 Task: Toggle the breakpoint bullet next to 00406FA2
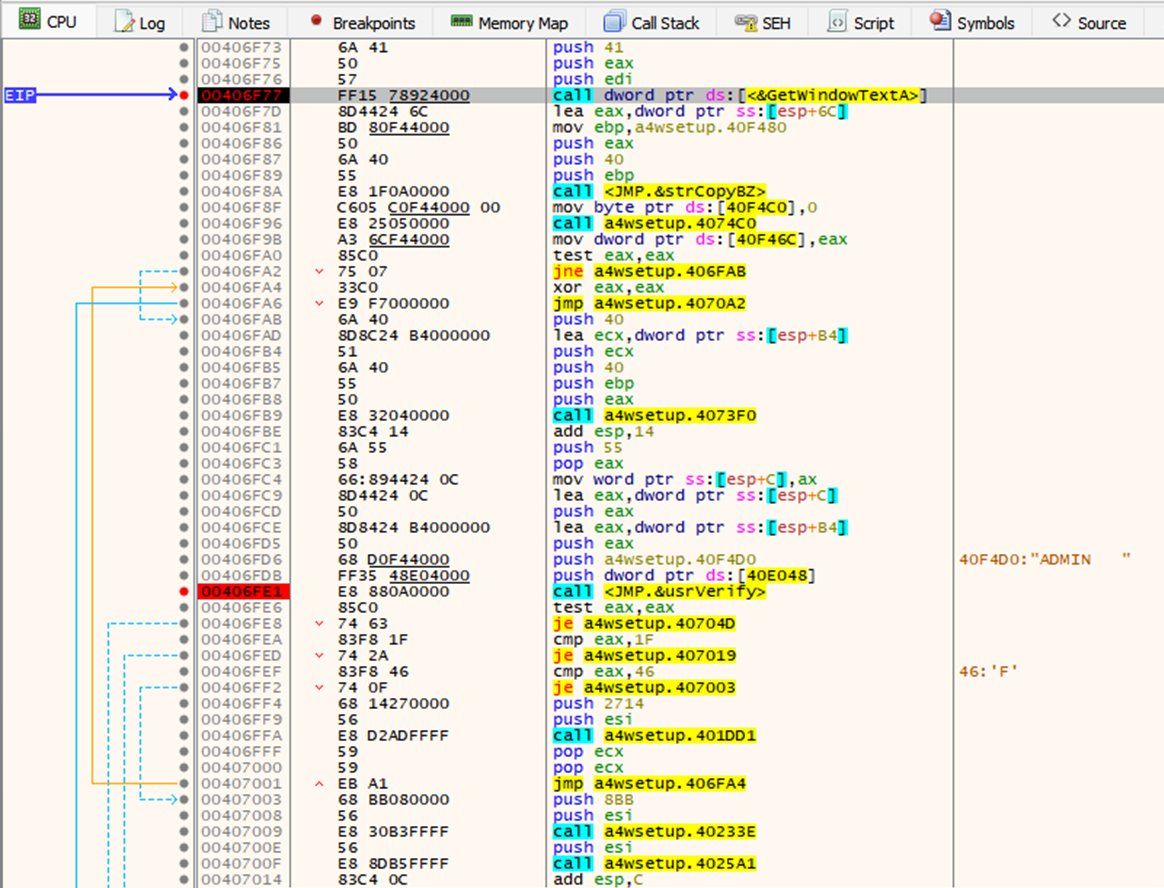click(x=184, y=271)
